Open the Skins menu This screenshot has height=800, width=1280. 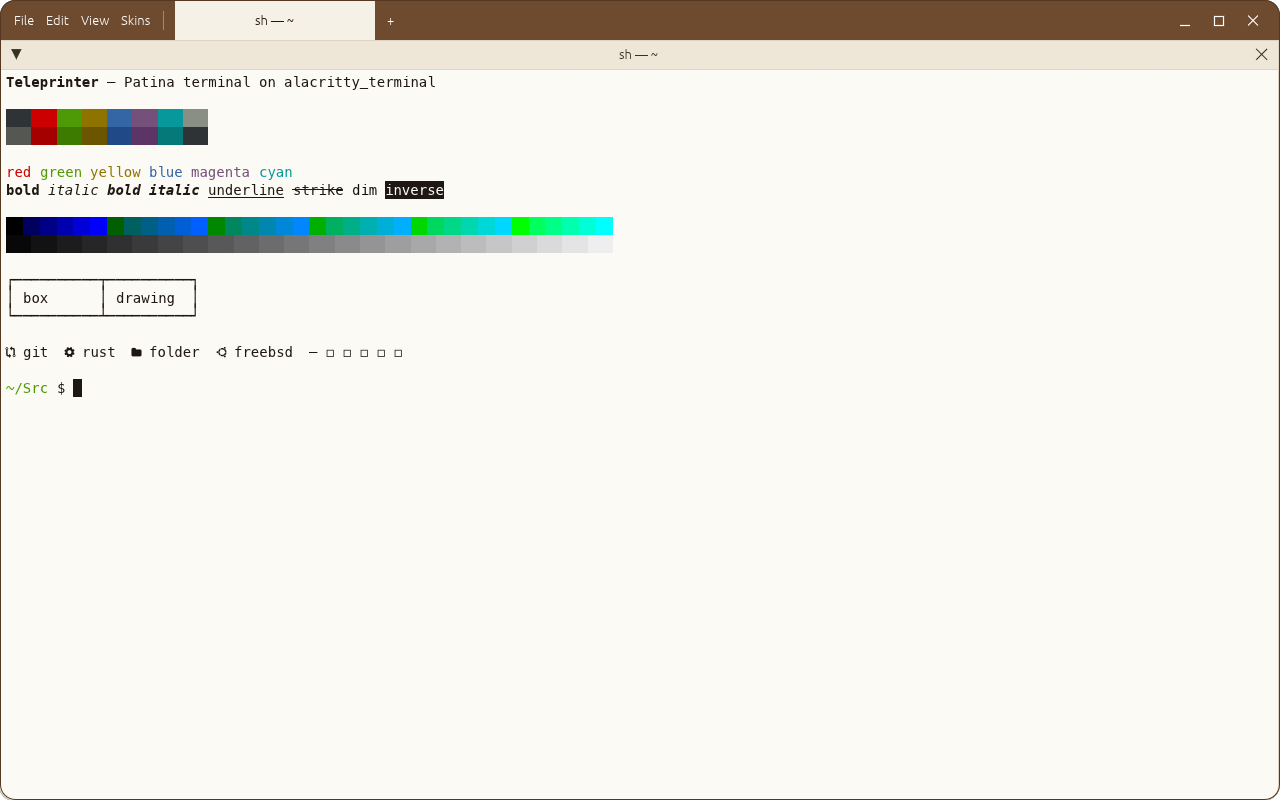(136, 20)
